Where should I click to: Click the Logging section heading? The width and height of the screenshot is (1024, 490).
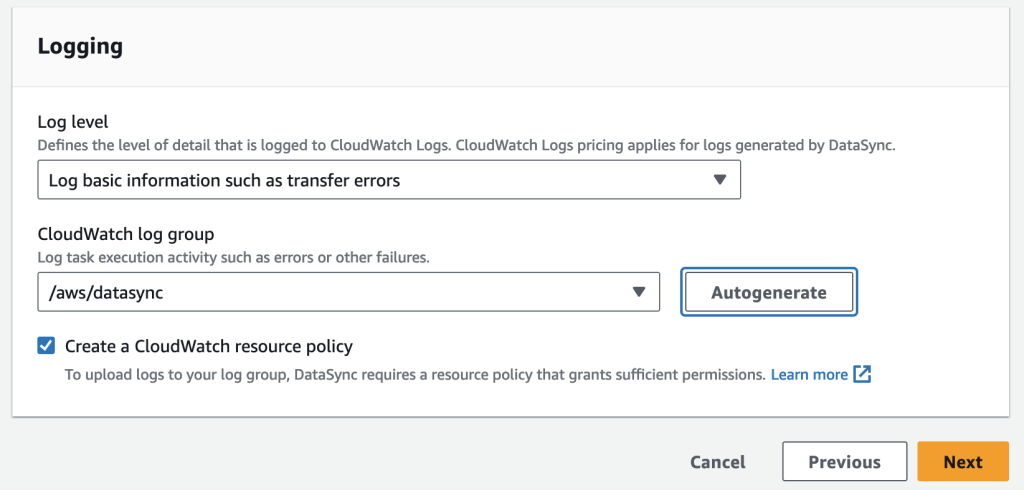(x=80, y=46)
